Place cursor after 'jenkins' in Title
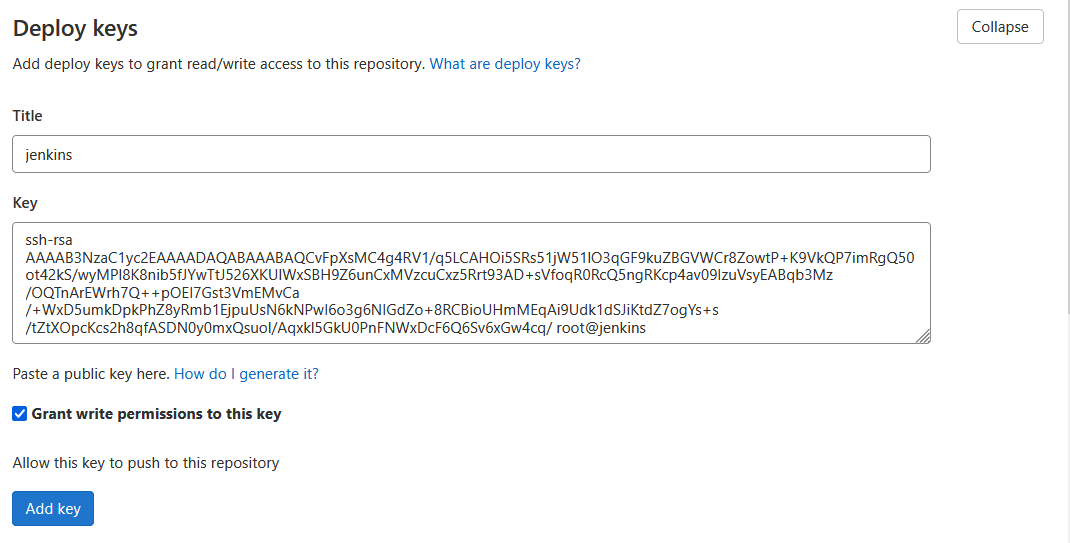 [74, 155]
